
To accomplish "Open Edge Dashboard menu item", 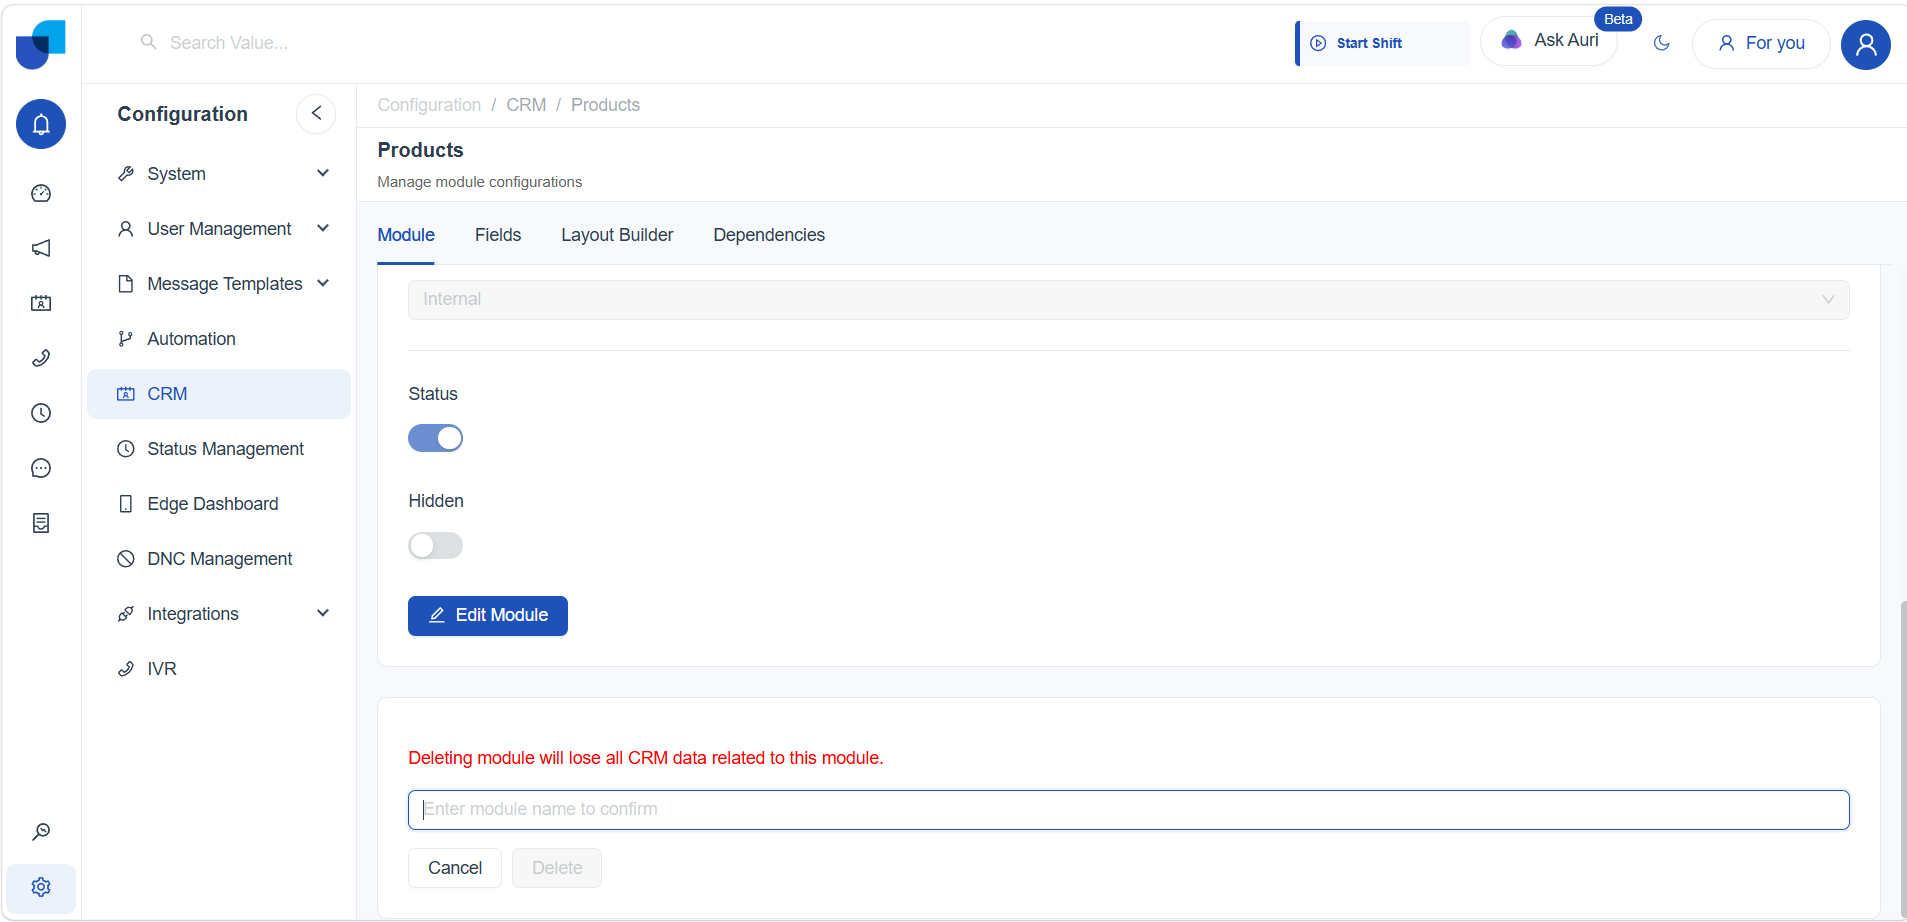I will click(219, 504).
